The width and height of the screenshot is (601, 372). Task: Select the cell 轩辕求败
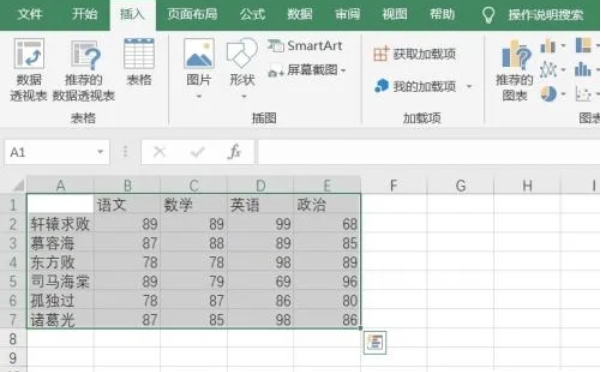[60, 224]
